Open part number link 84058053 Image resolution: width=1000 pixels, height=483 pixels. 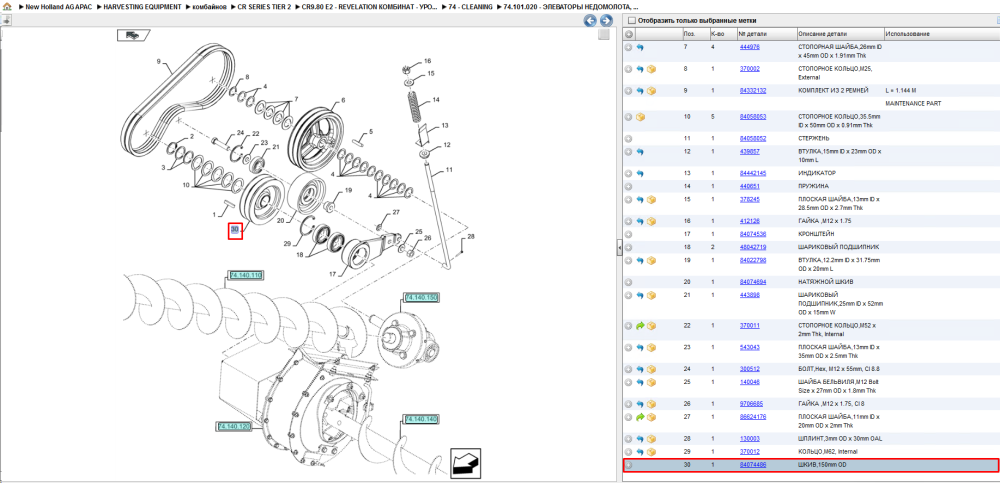pos(753,117)
